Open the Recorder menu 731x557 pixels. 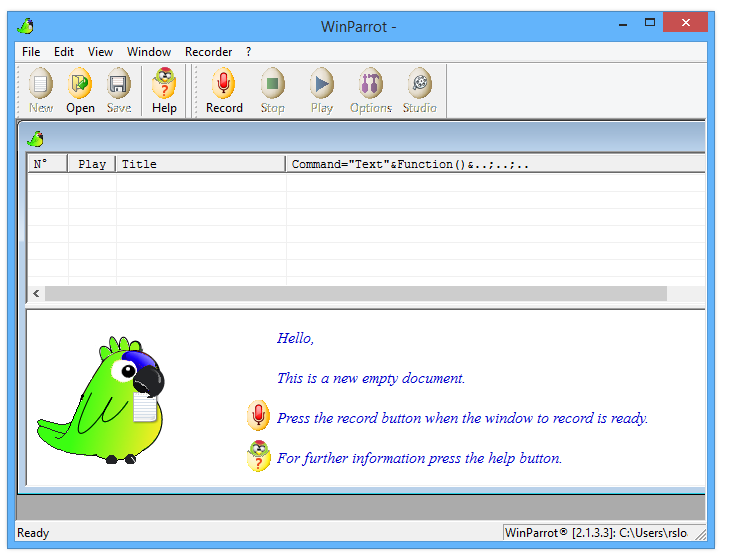click(x=208, y=52)
